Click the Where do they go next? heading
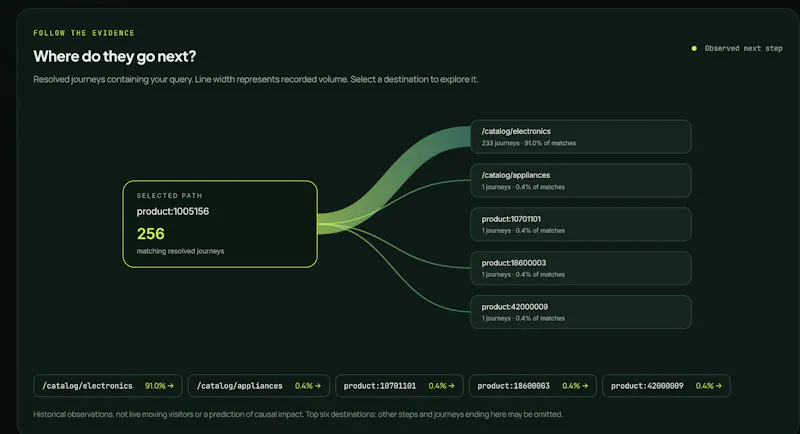 click(115, 56)
